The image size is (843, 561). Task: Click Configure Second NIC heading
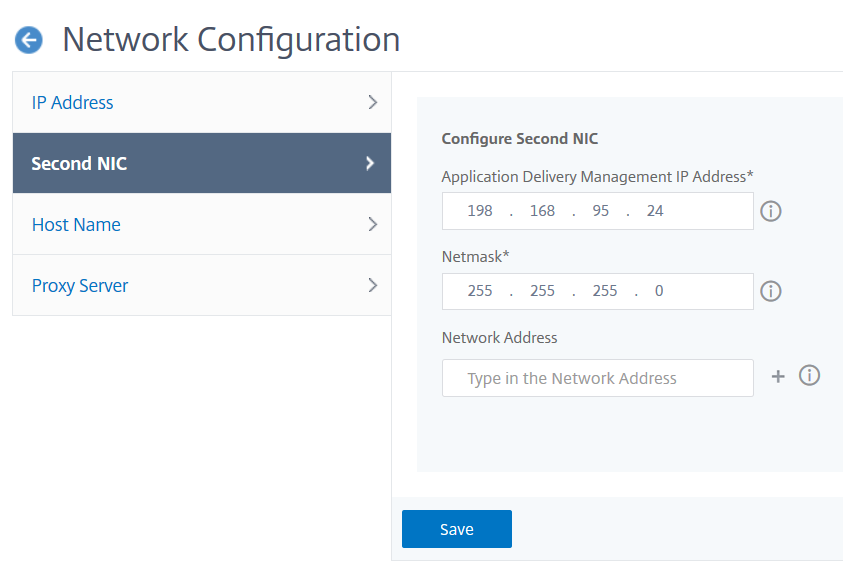click(519, 139)
